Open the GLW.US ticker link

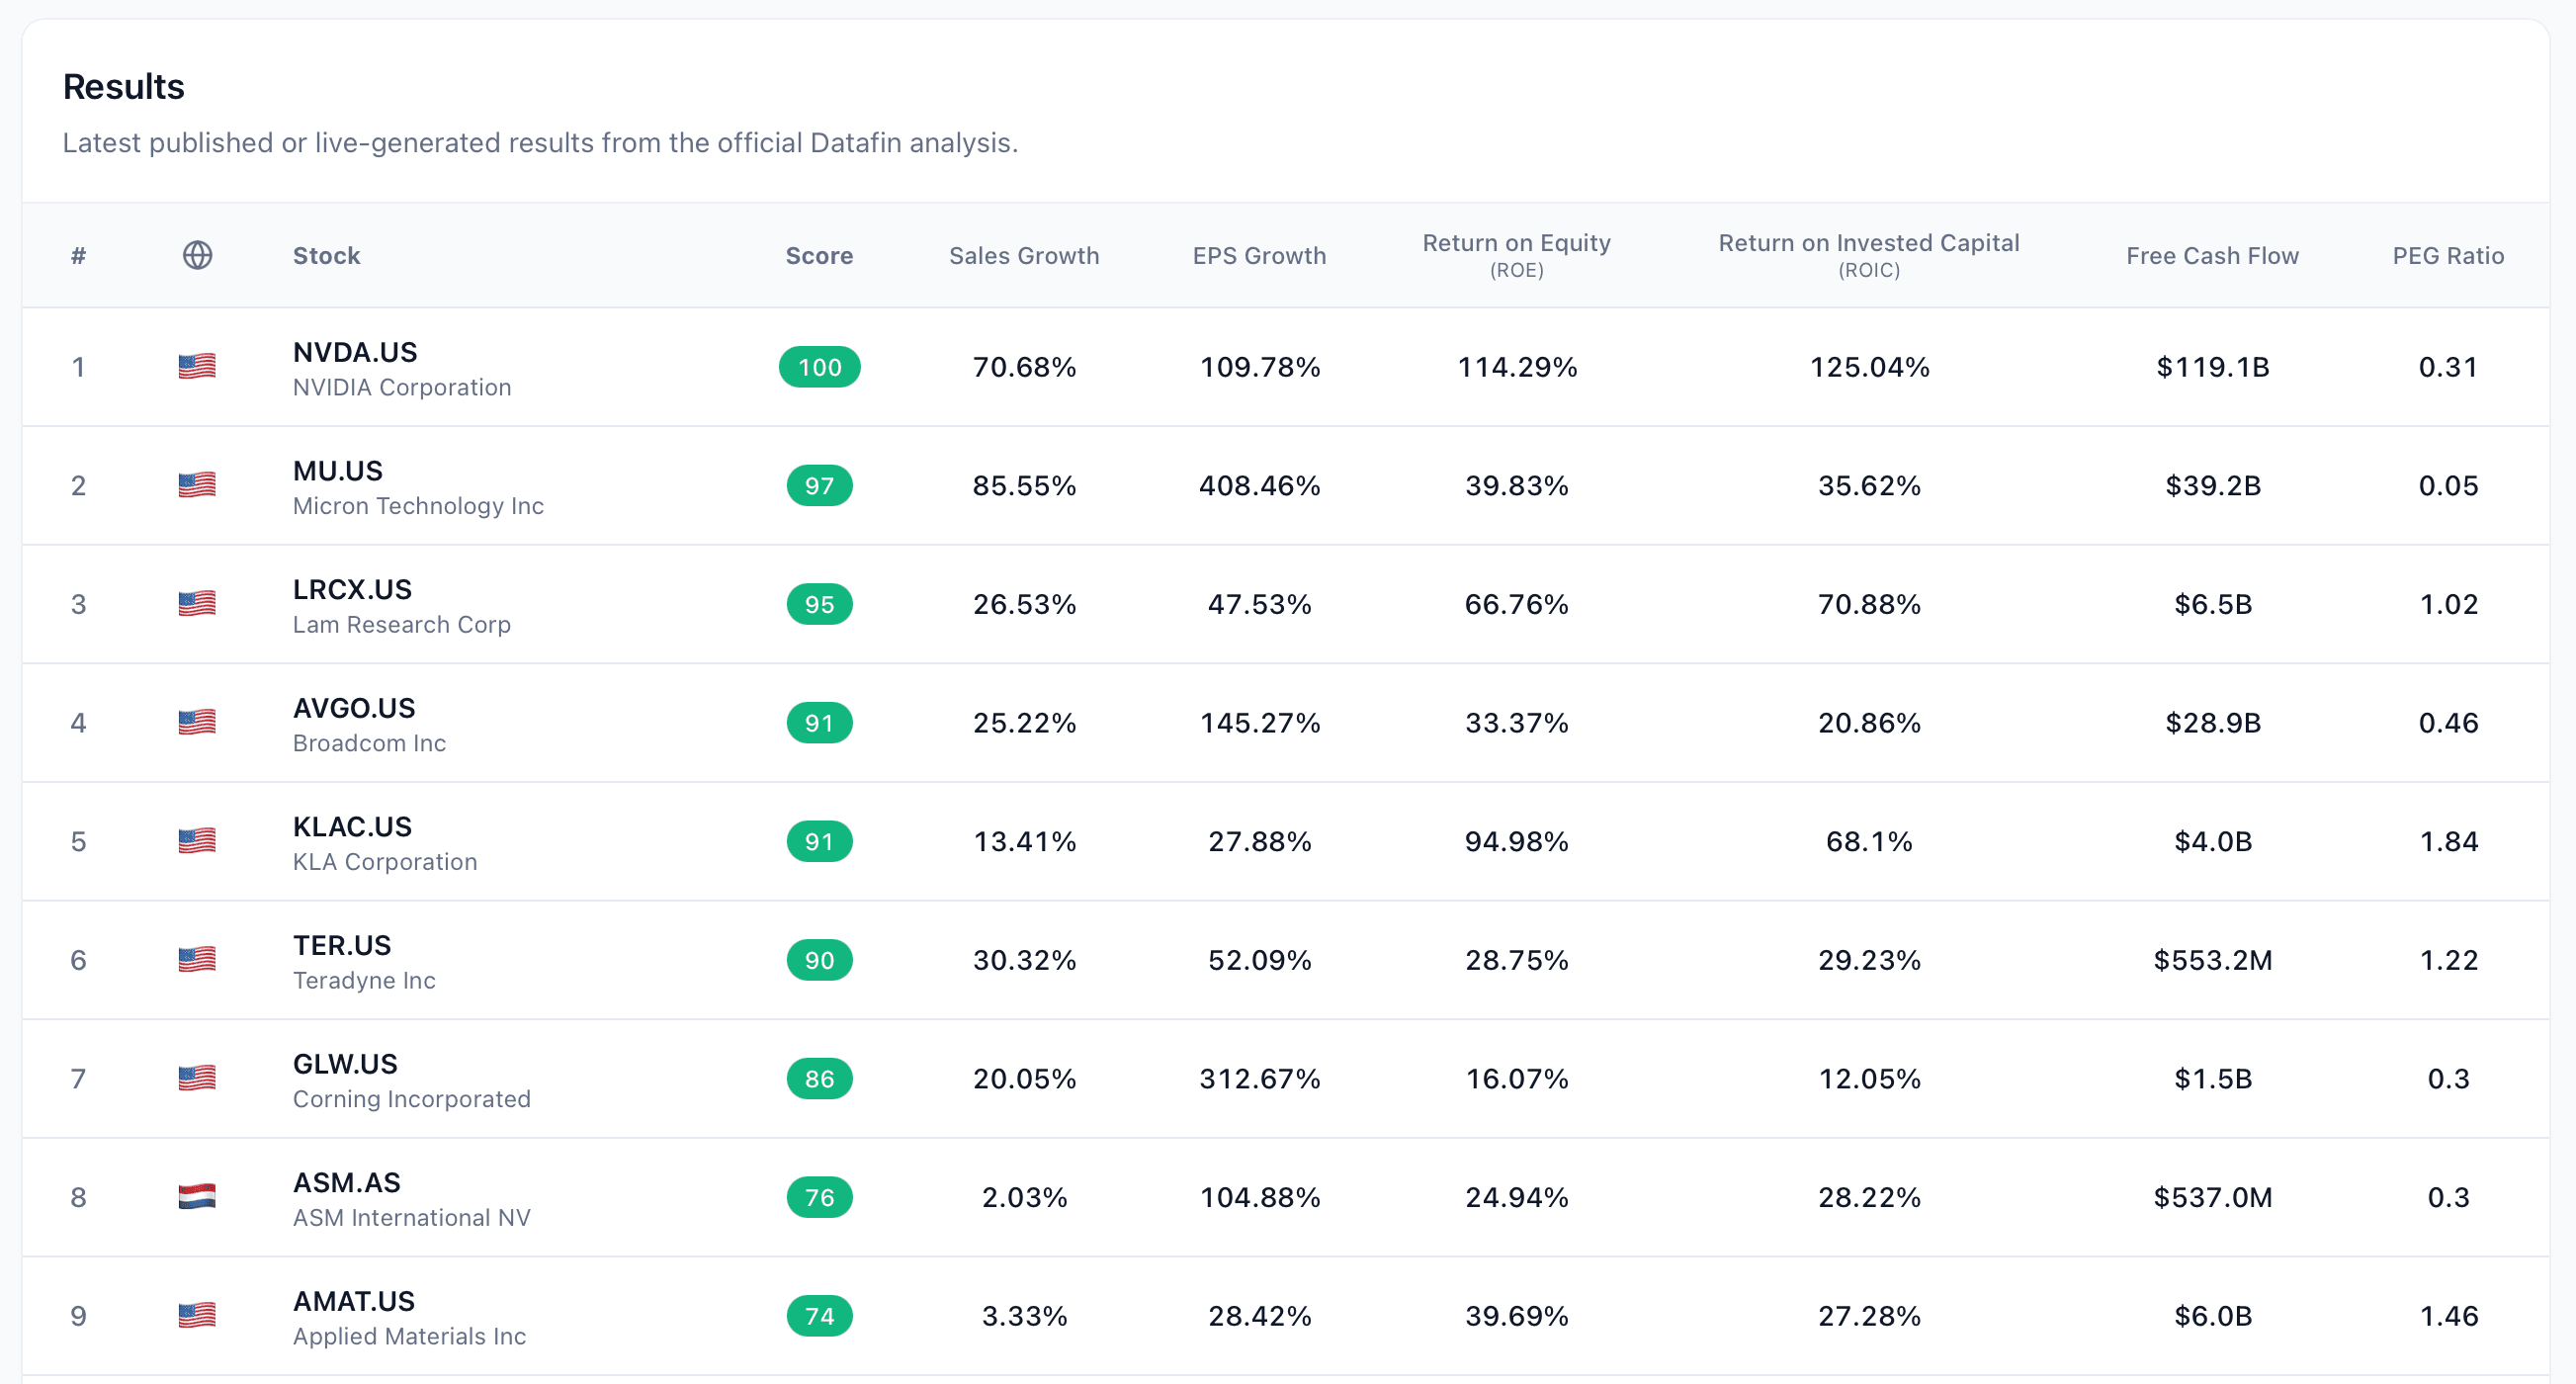pyautogui.click(x=345, y=1063)
